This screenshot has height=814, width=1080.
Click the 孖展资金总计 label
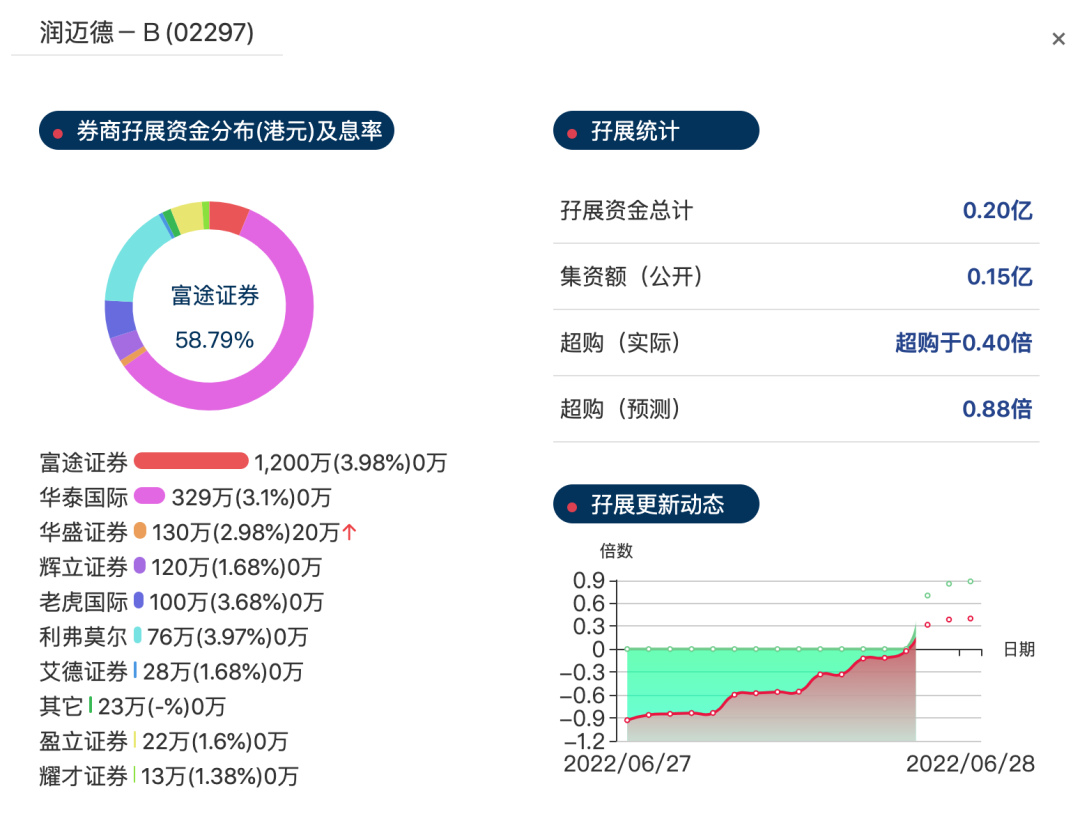[x=626, y=211]
